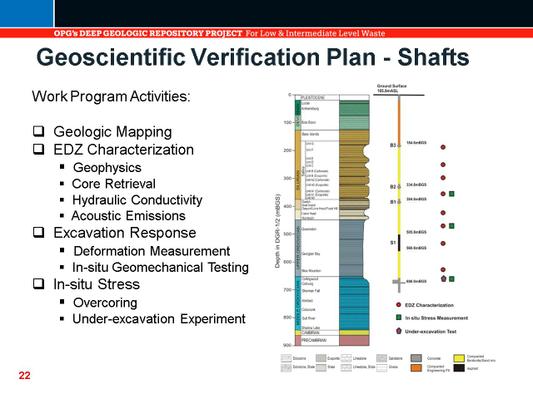Click the green stress square at shaft bottom
The width and height of the screenshot is (533, 399).
pyautogui.click(x=452, y=279)
